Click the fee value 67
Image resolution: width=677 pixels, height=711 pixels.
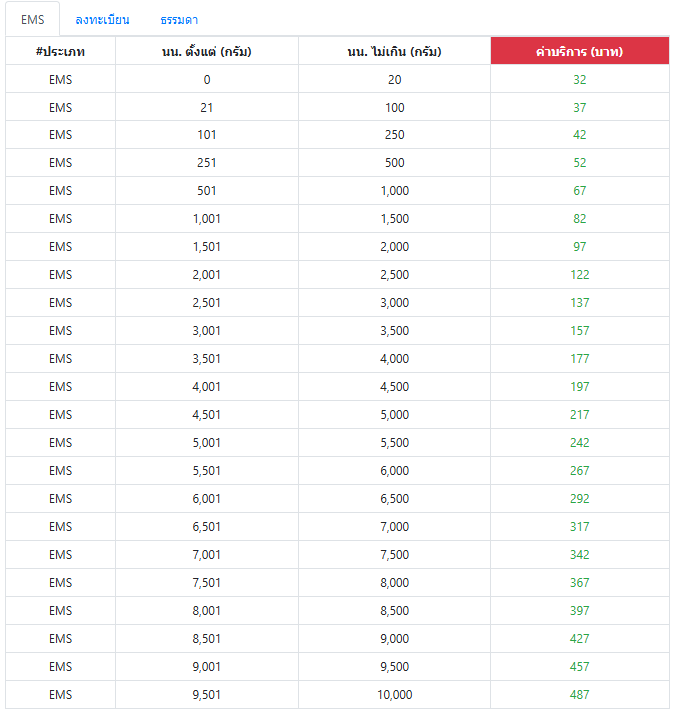580,190
